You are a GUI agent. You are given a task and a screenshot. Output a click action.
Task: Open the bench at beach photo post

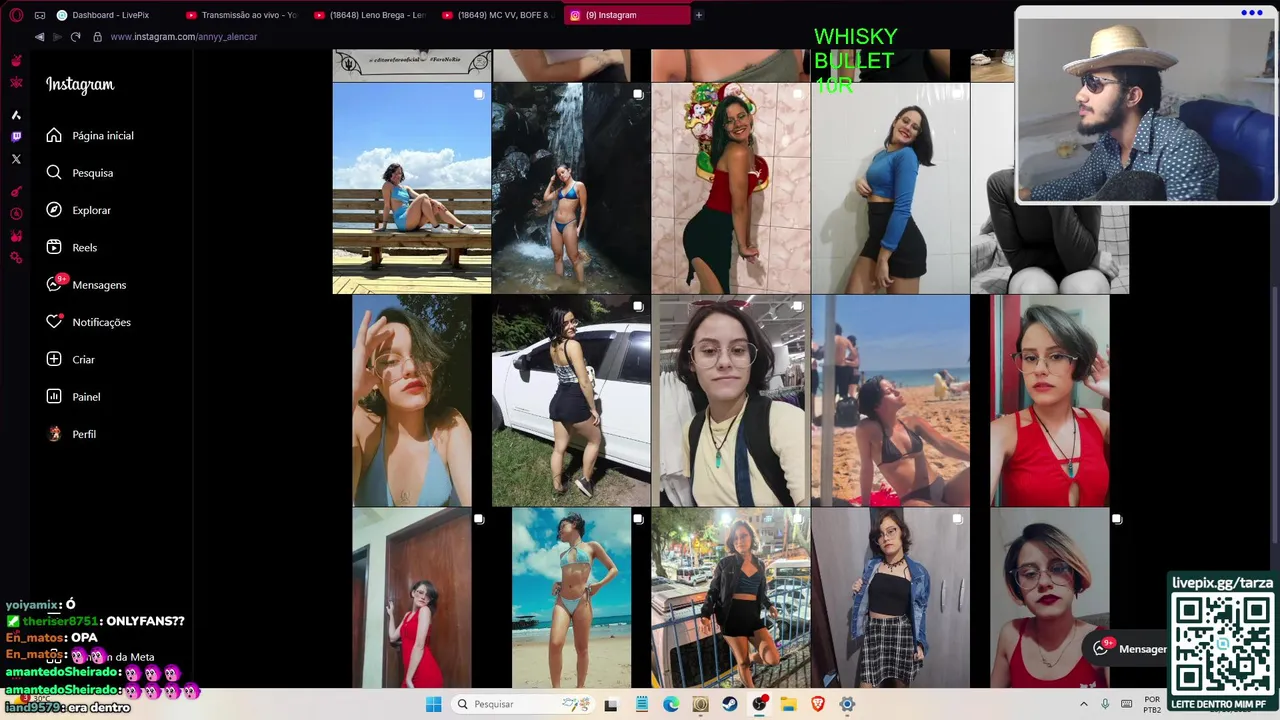click(x=412, y=188)
